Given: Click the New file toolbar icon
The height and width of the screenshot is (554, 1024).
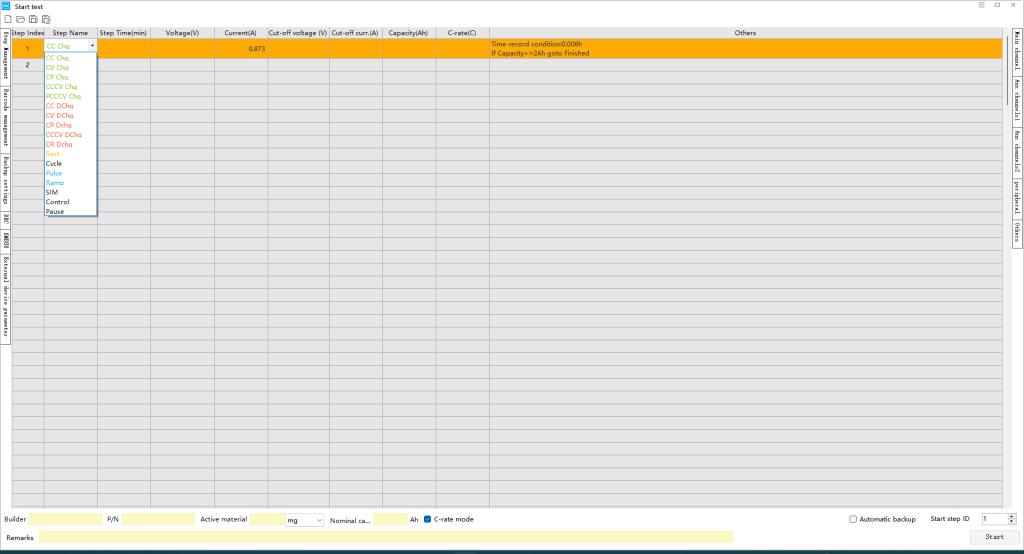Looking at the screenshot, I should tap(8, 19).
